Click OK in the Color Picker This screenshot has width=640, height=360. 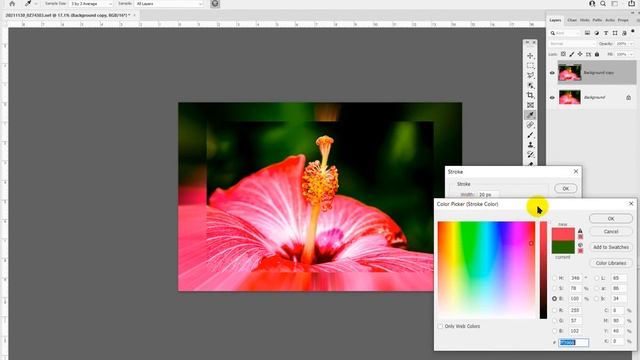(611, 219)
